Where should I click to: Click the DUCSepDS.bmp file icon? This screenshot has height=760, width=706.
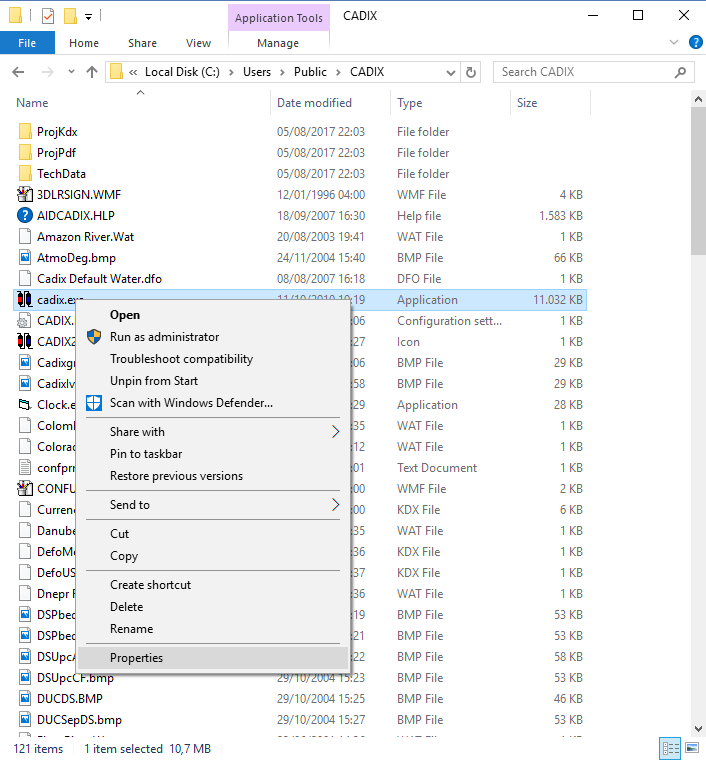tap(25, 720)
